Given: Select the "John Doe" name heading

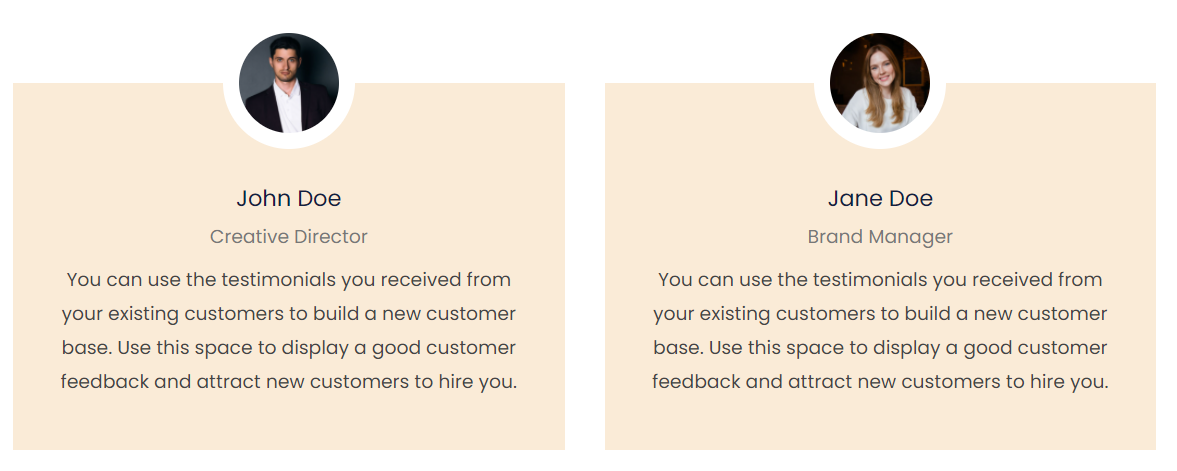Looking at the screenshot, I should (x=289, y=198).
